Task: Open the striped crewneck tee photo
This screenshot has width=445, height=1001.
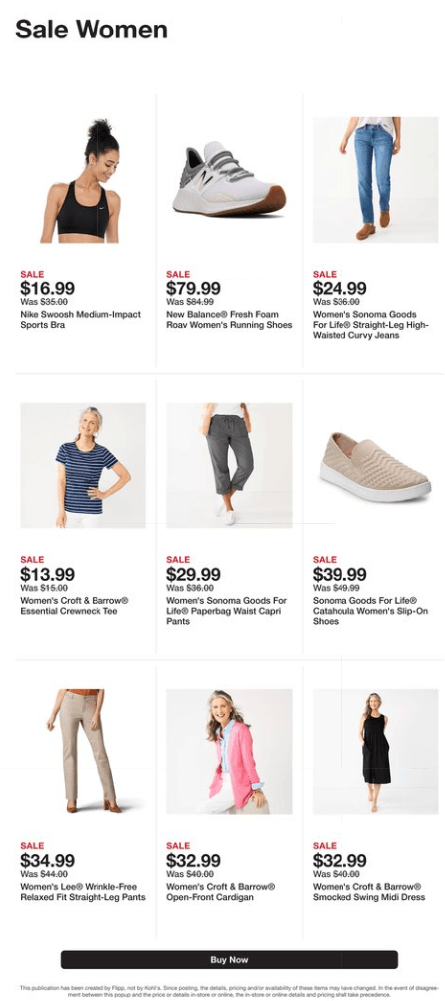Action: coord(83,465)
